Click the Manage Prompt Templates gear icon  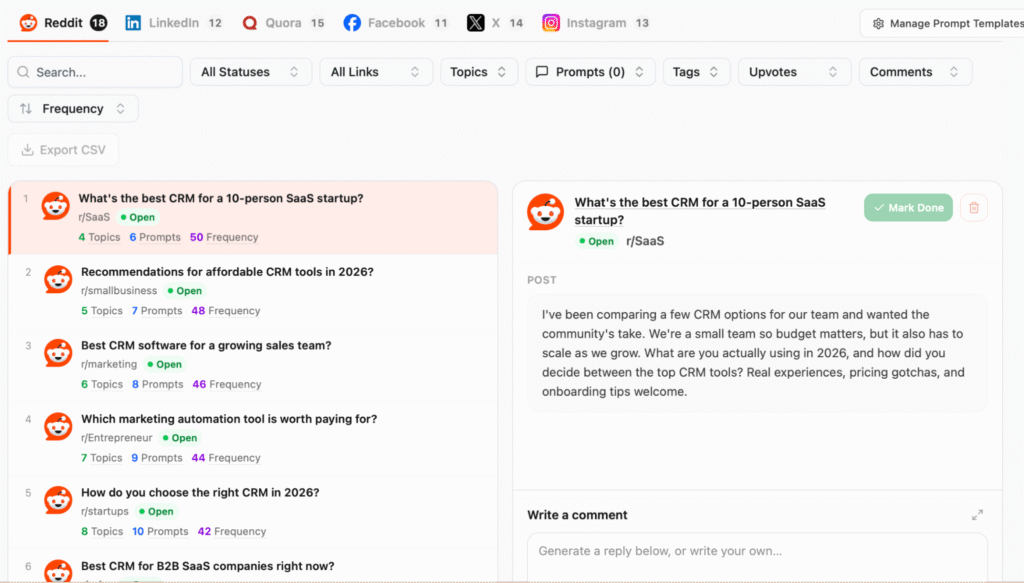[878, 24]
